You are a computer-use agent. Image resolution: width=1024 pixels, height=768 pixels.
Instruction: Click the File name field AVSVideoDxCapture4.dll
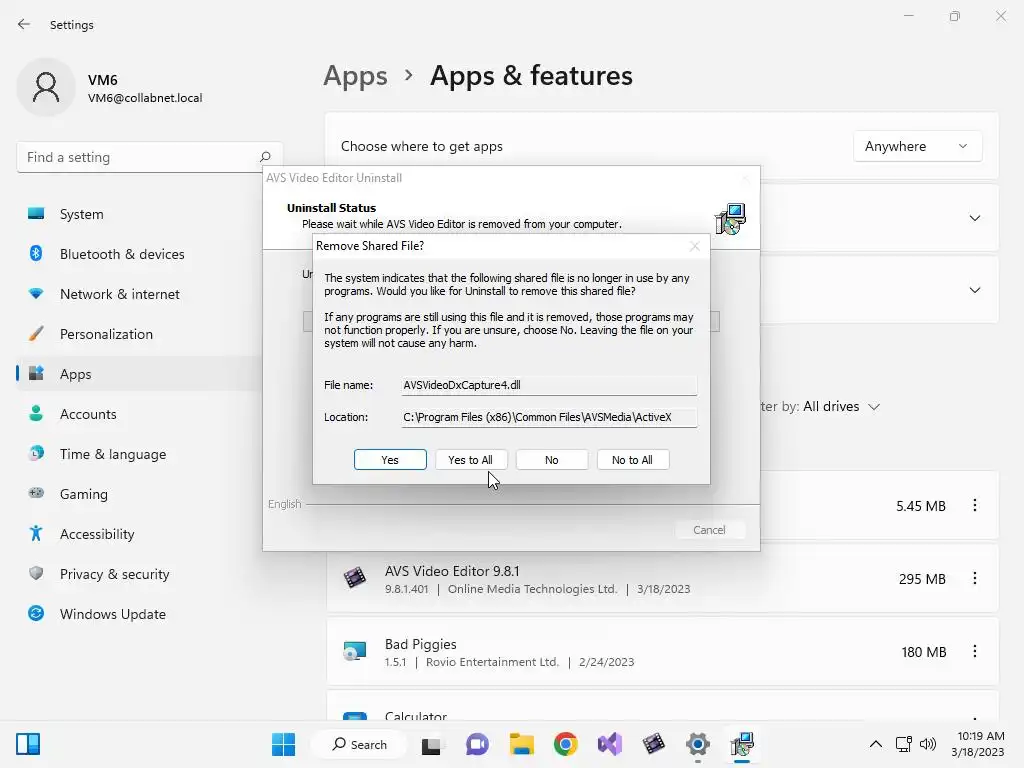point(549,385)
